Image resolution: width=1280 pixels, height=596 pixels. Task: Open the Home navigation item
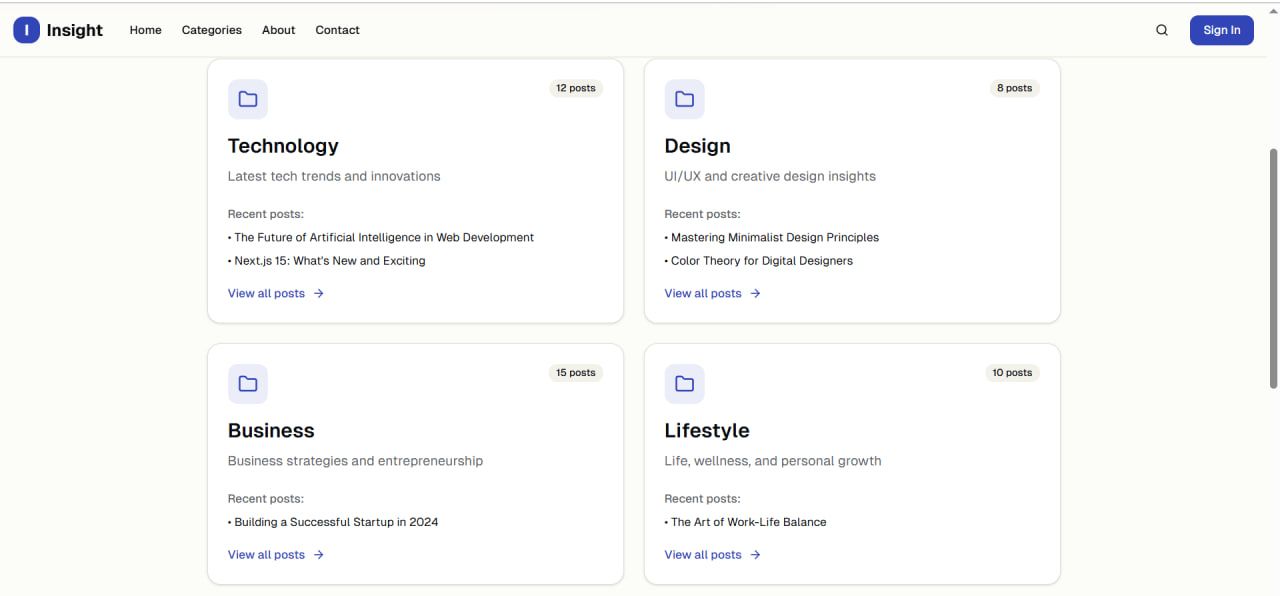point(145,30)
